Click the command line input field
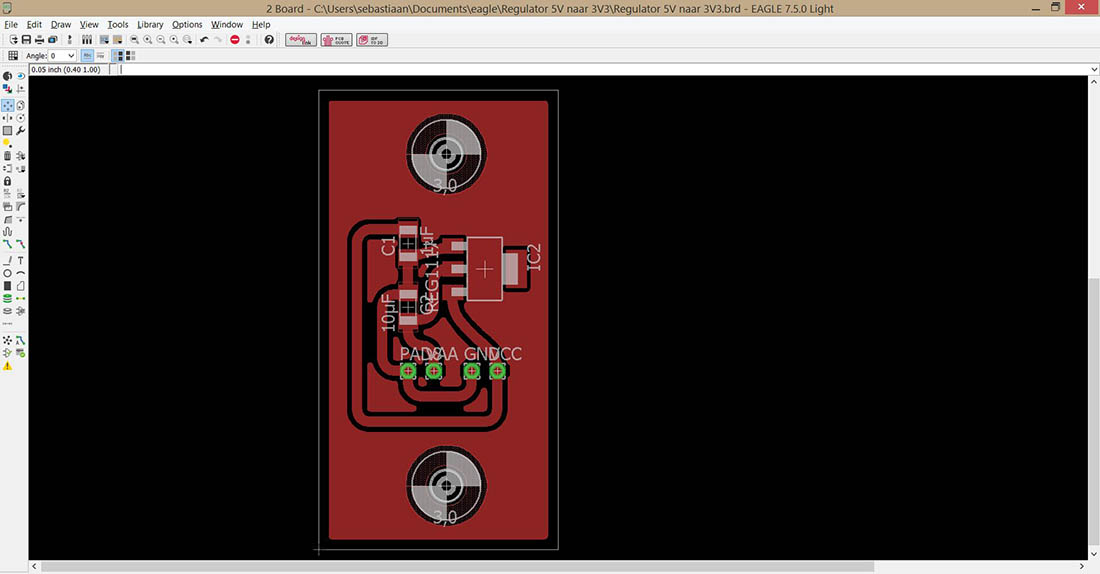 coord(603,69)
